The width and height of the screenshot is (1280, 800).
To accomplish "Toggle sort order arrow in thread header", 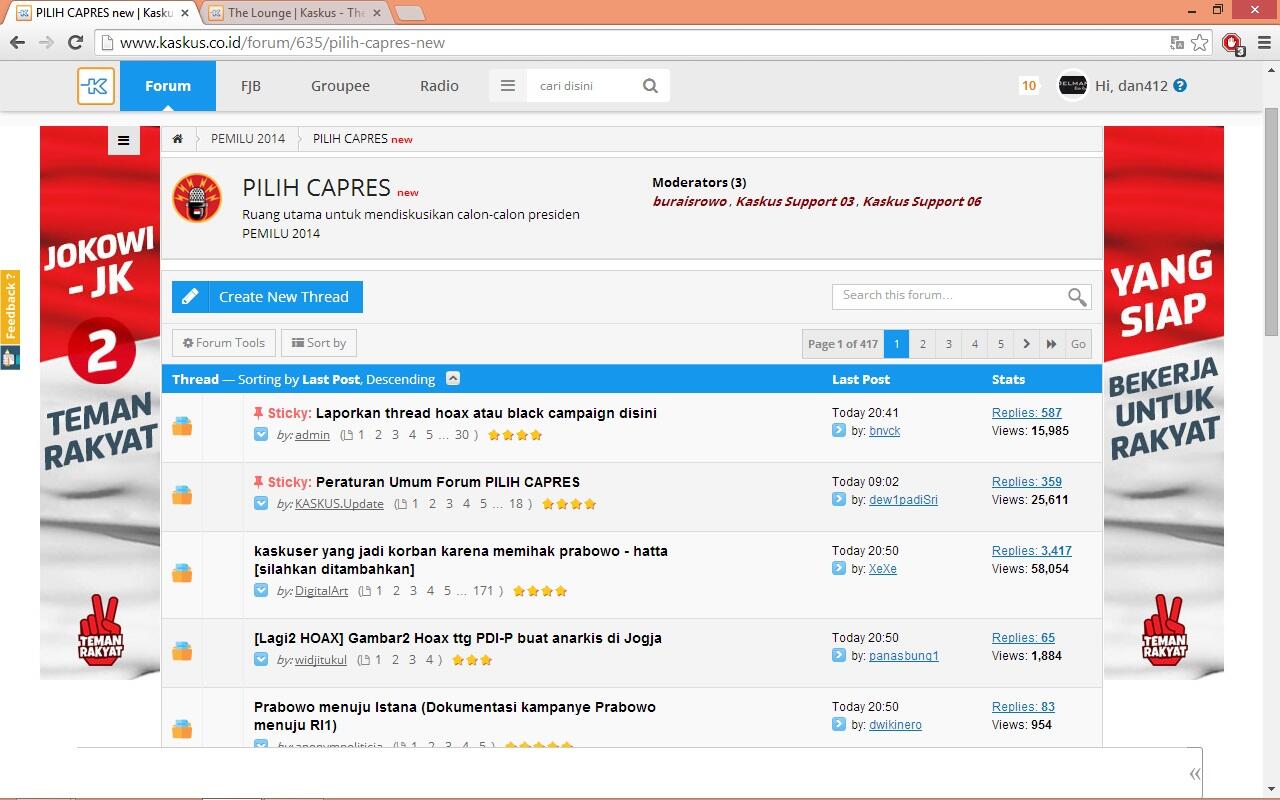I will coord(453,378).
